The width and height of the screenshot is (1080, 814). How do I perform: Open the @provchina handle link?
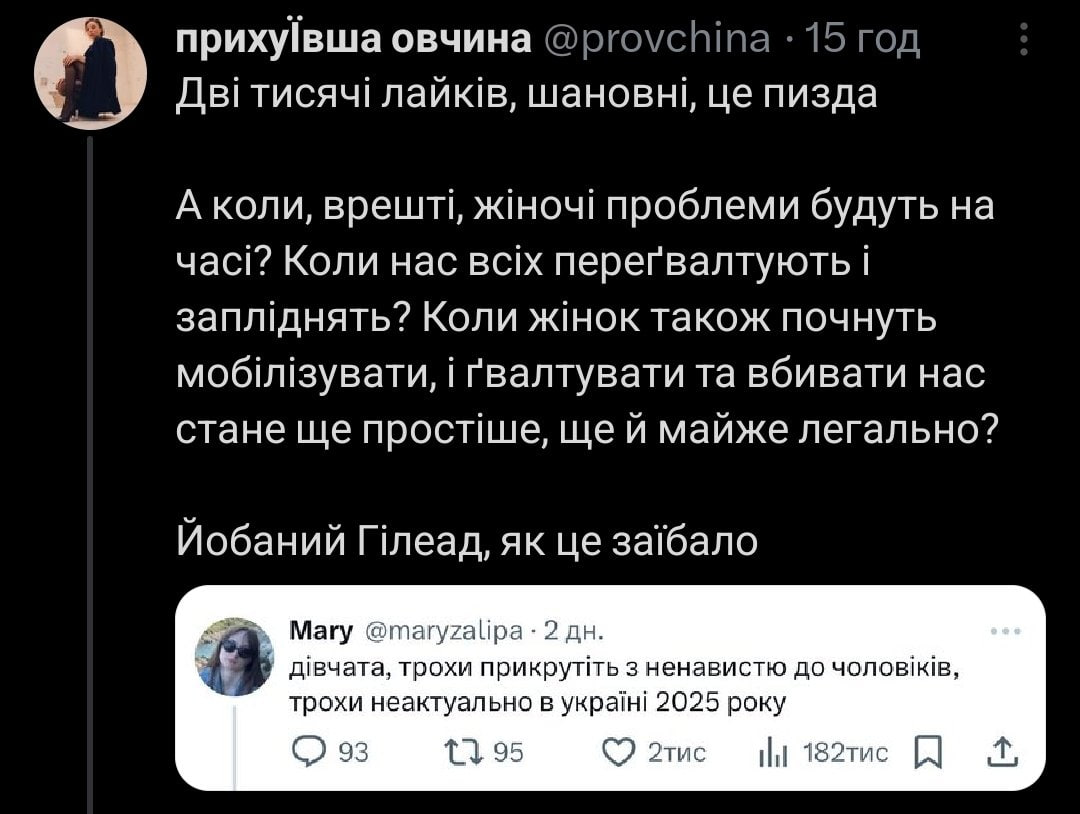(x=657, y=39)
